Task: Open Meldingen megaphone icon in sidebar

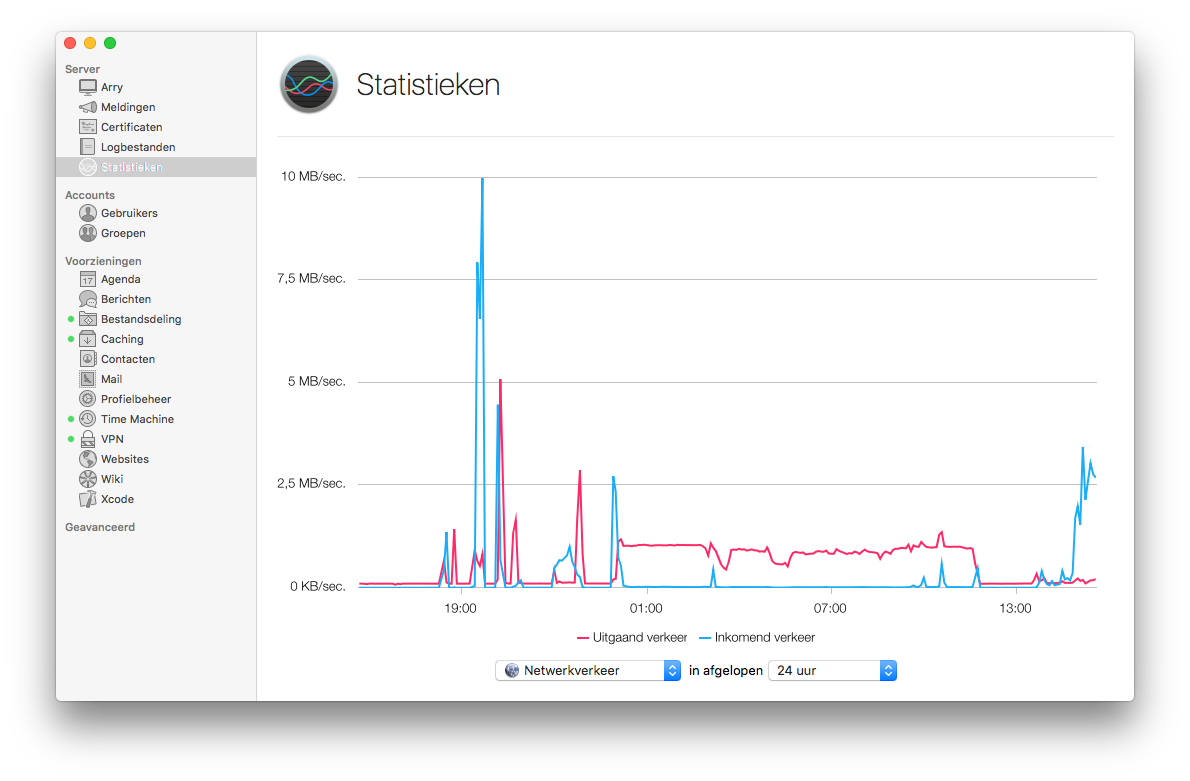Action: (x=88, y=107)
